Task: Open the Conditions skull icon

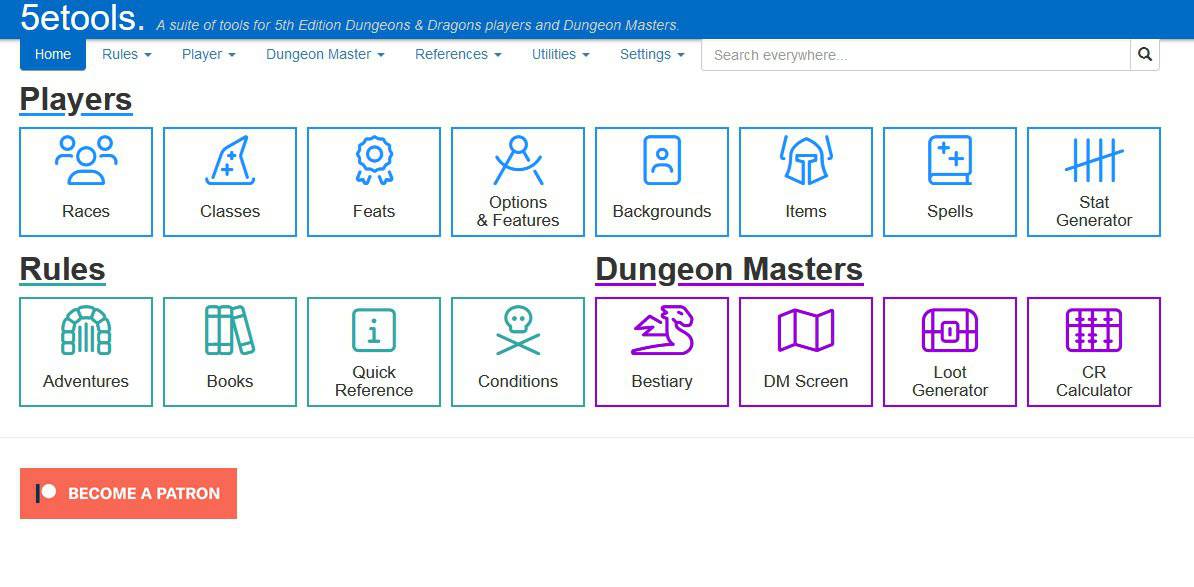Action: pyautogui.click(x=518, y=331)
